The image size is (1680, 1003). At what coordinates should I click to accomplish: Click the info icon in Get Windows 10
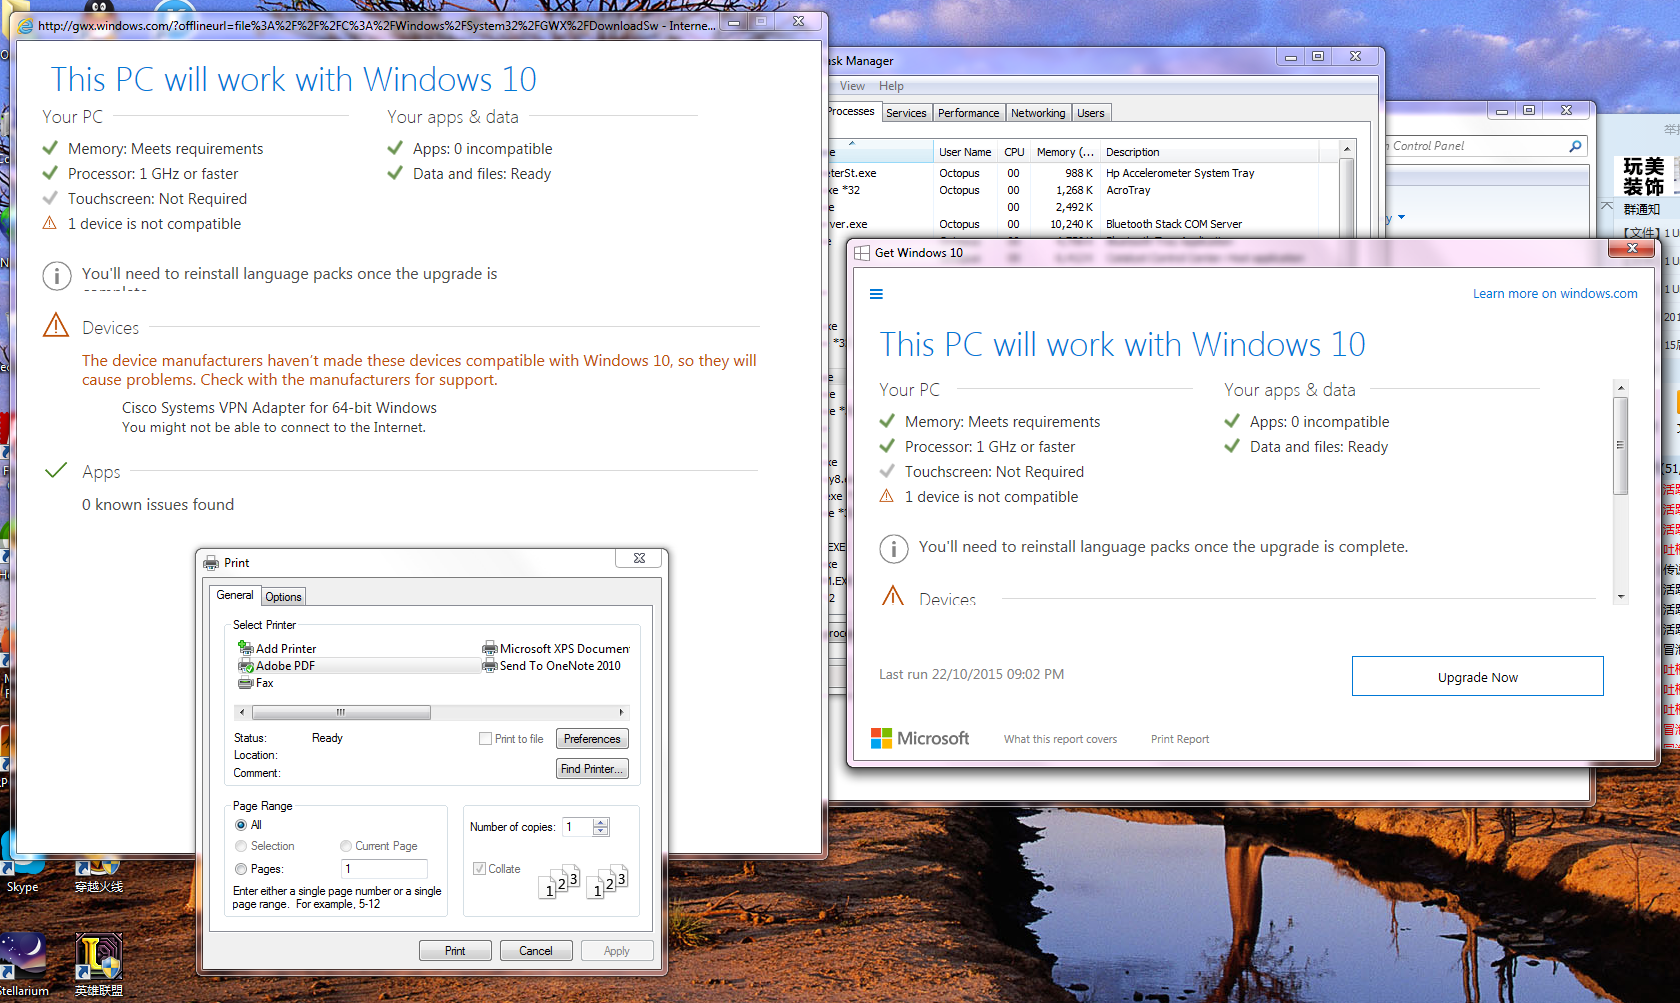[x=894, y=549]
